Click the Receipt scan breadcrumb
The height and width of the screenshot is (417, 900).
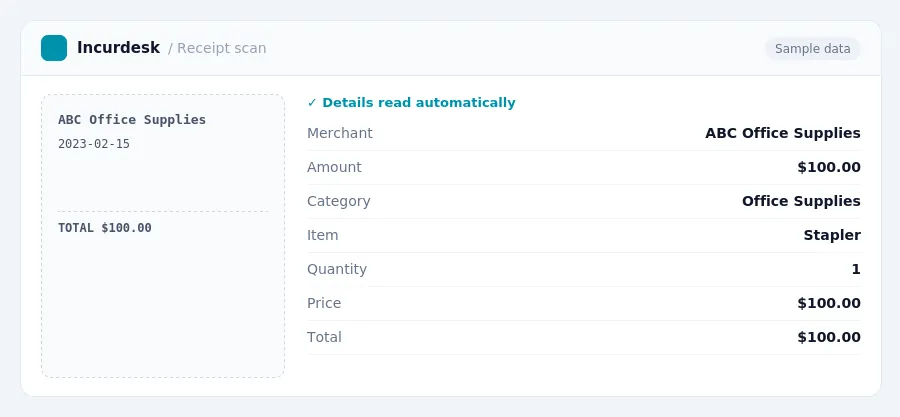coord(222,48)
